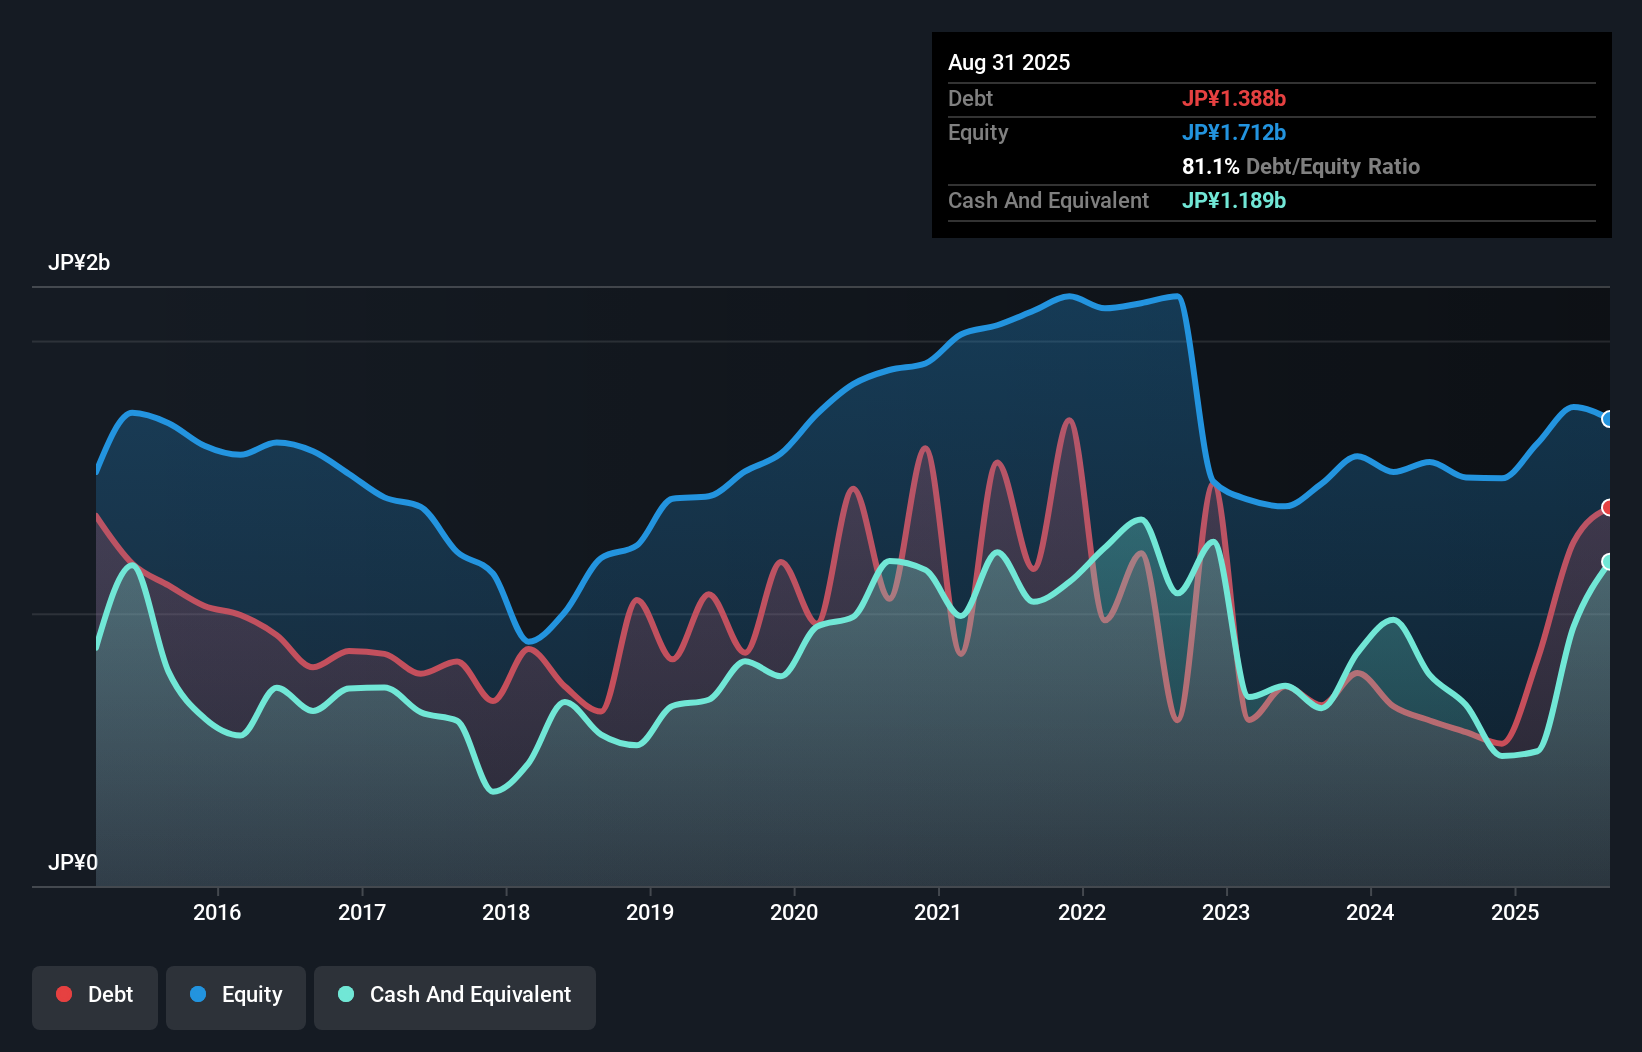Click the red dot beside Debt value
This screenshot has width=1642, height=1052.
62,994
